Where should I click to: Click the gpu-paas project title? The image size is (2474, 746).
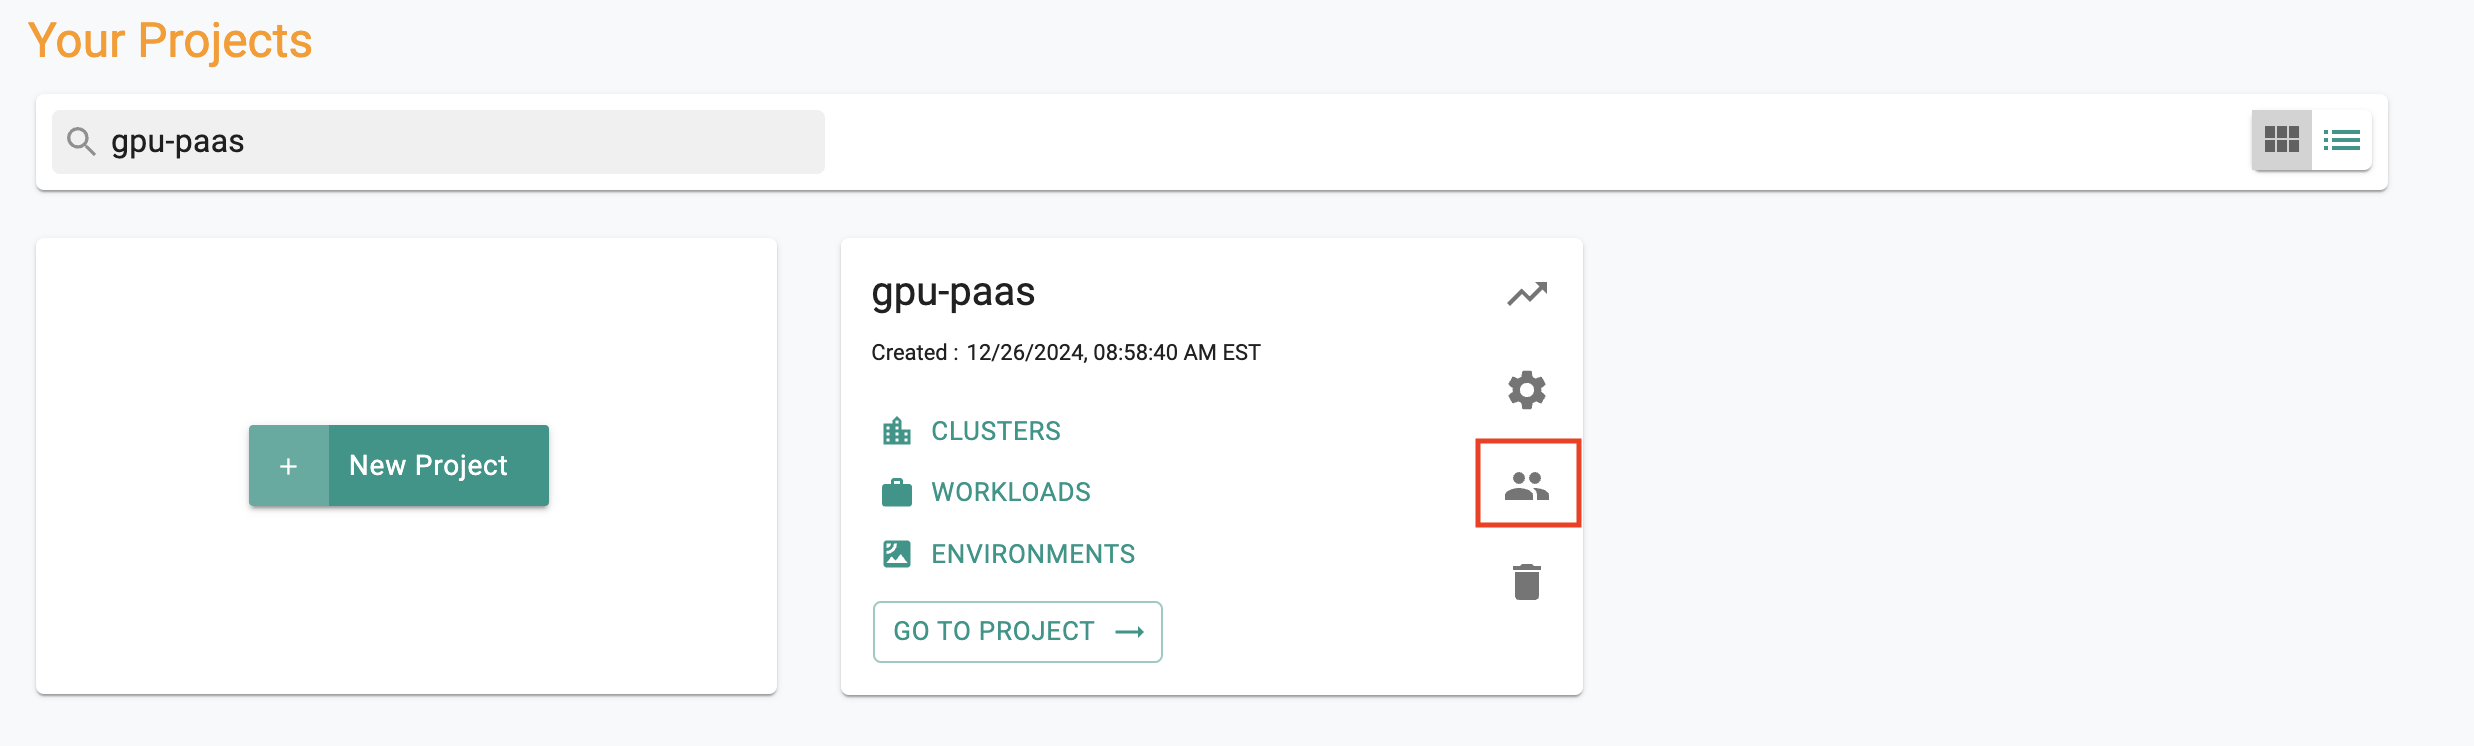[952, 292]
